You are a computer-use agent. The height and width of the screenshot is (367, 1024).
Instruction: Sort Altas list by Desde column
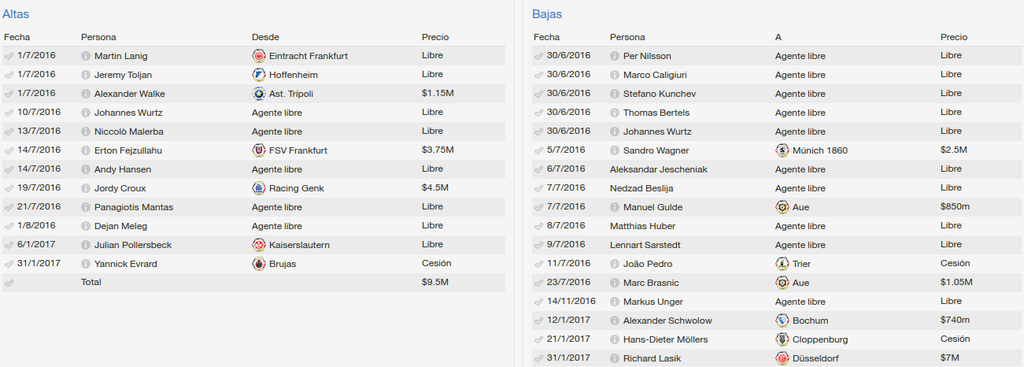point(265,37)
